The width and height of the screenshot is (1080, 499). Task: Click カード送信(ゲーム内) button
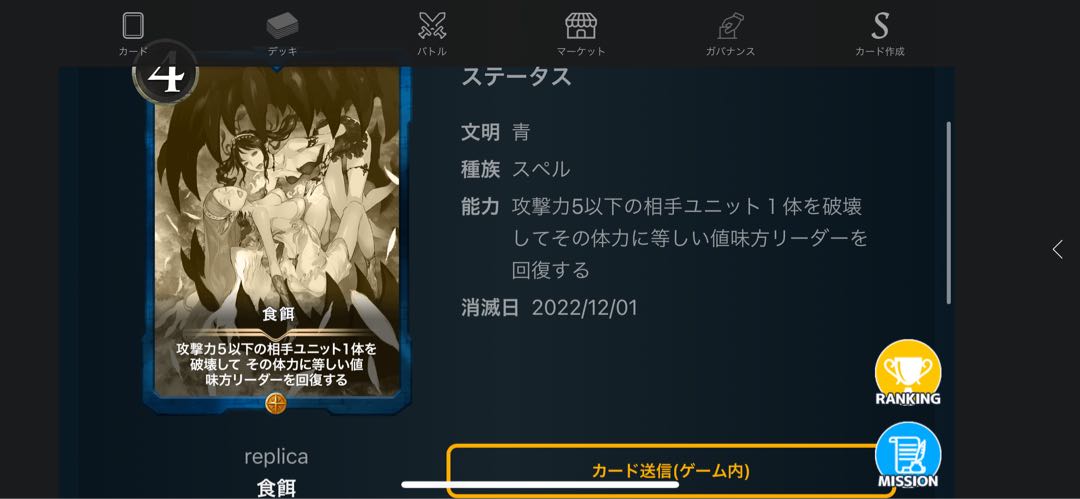(x=671, y=471)
